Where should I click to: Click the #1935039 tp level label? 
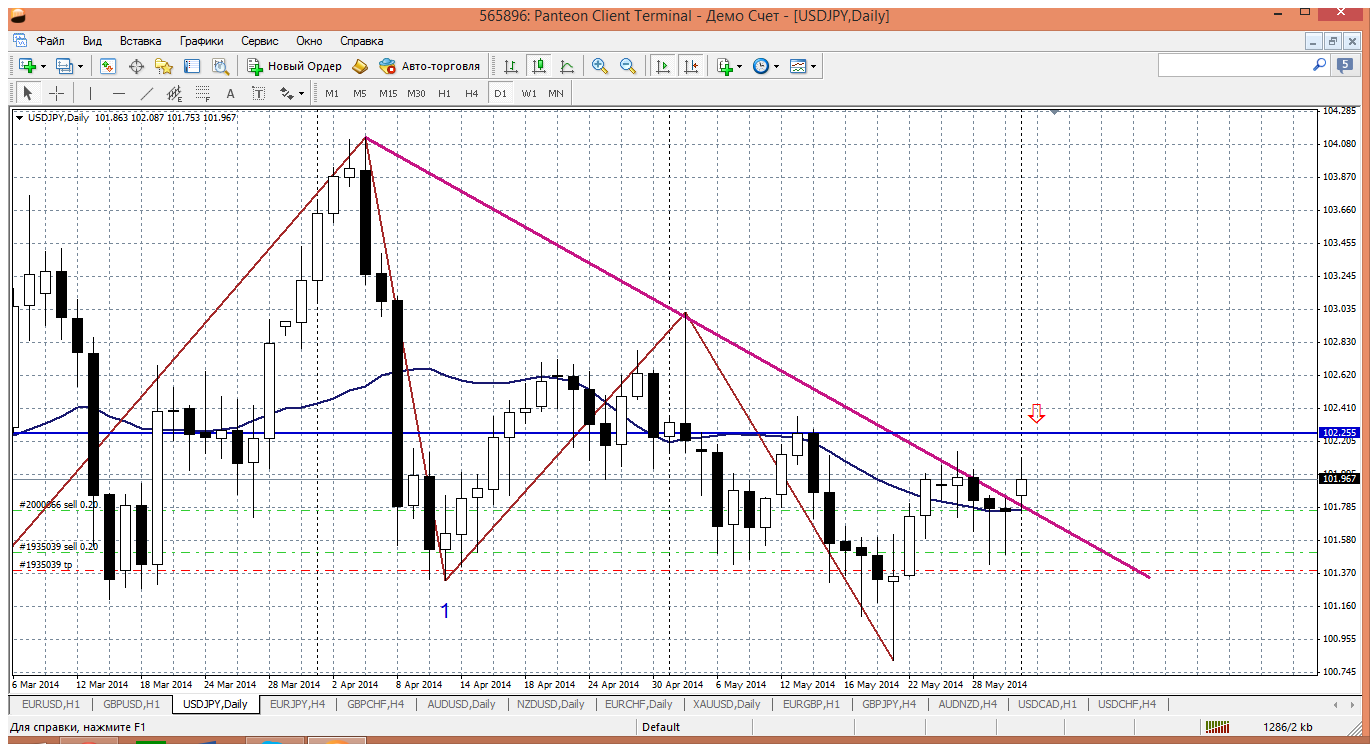click(x=45, y=565)
